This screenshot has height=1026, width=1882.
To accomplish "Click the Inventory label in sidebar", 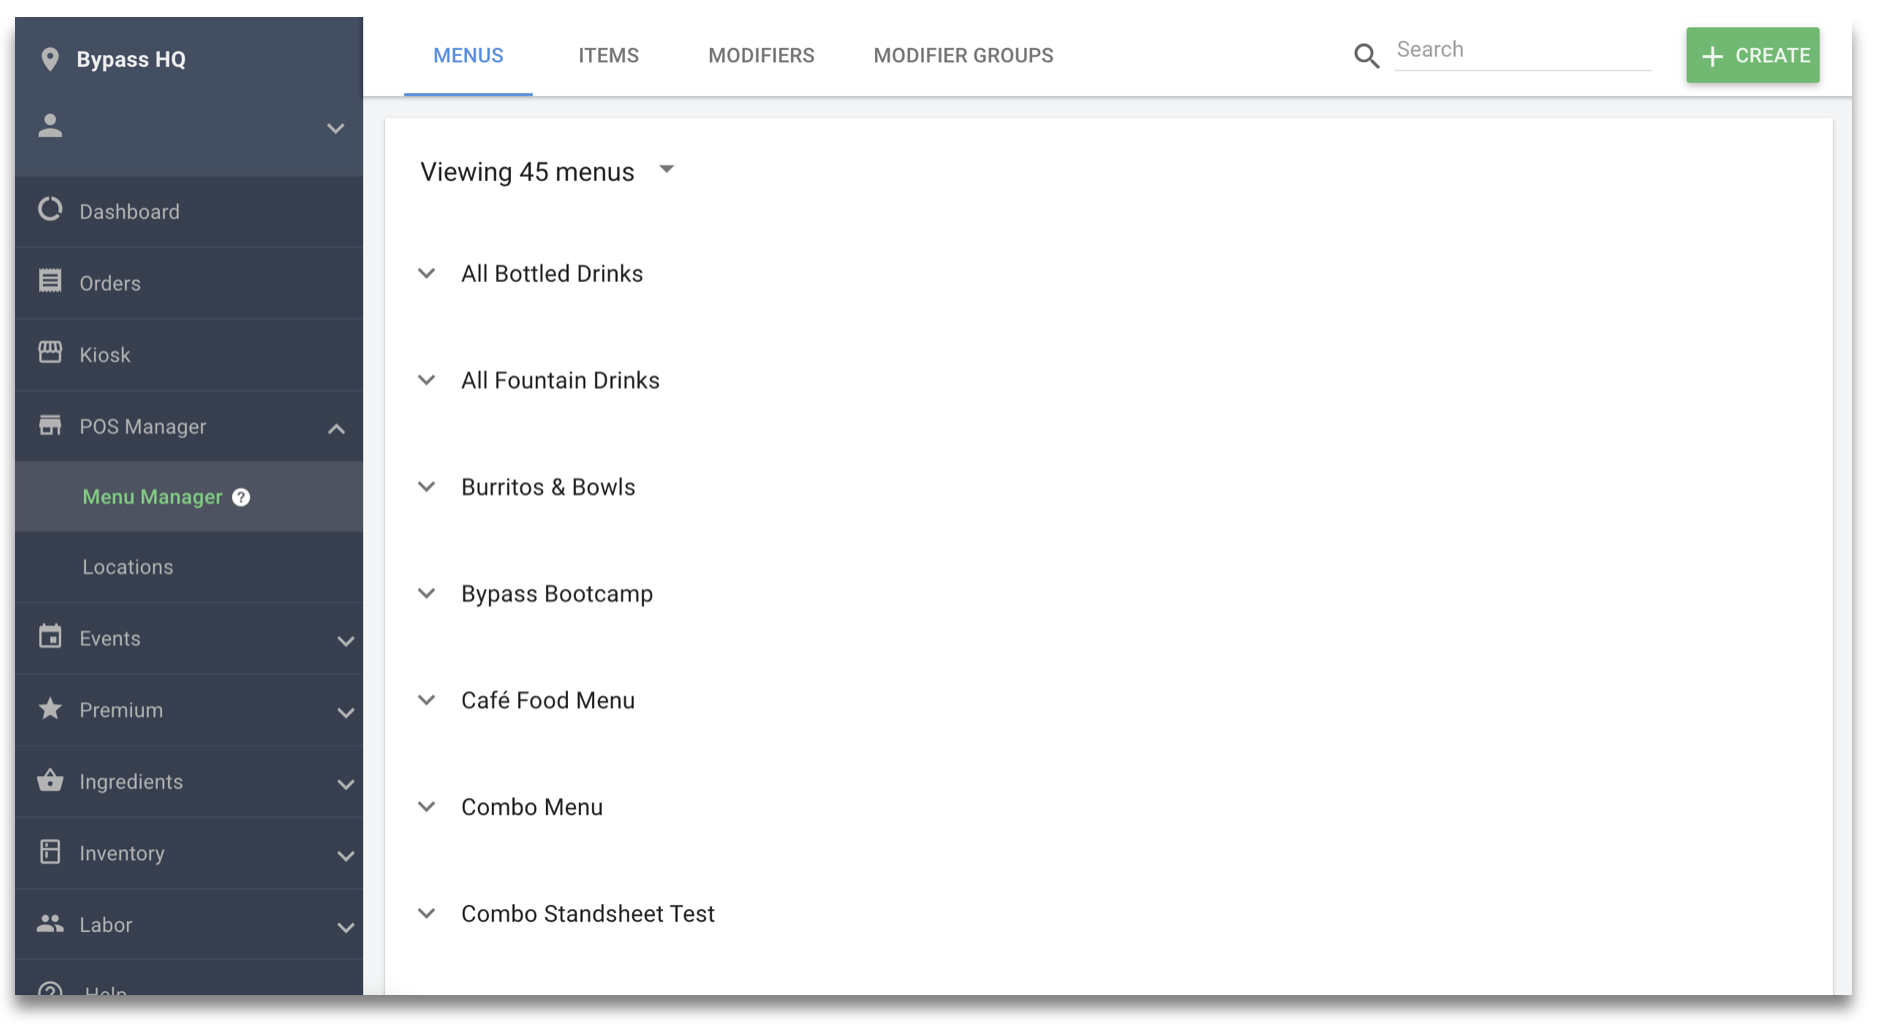I will point(122,853).
